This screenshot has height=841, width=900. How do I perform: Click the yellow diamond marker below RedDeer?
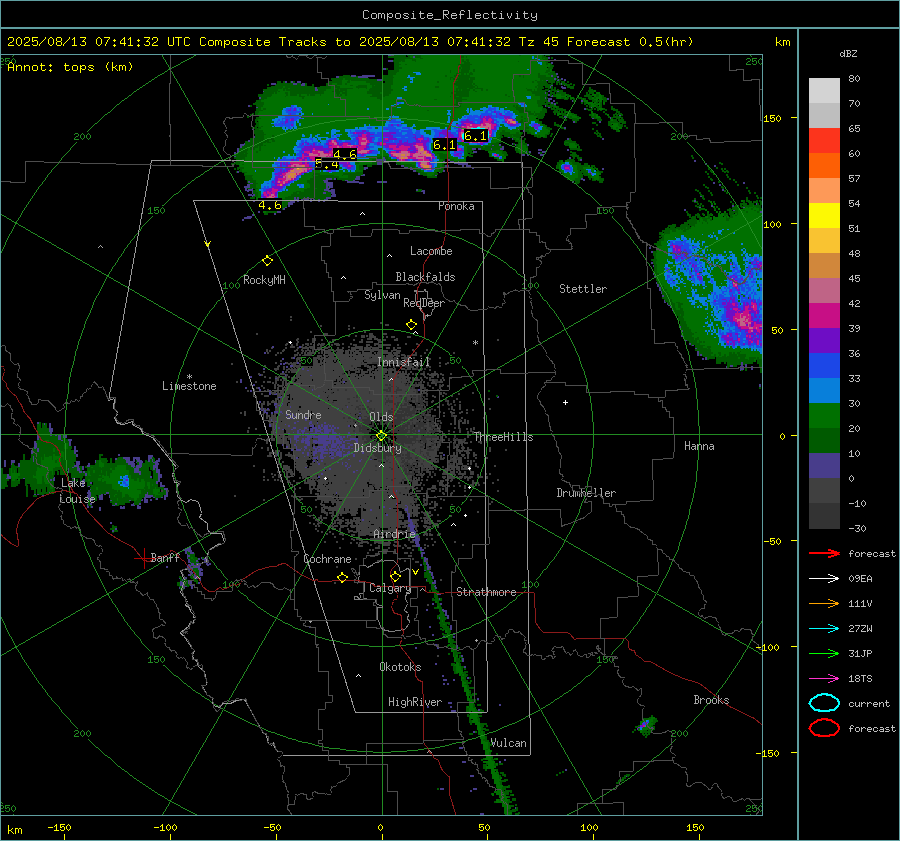[x=411, y=325]
